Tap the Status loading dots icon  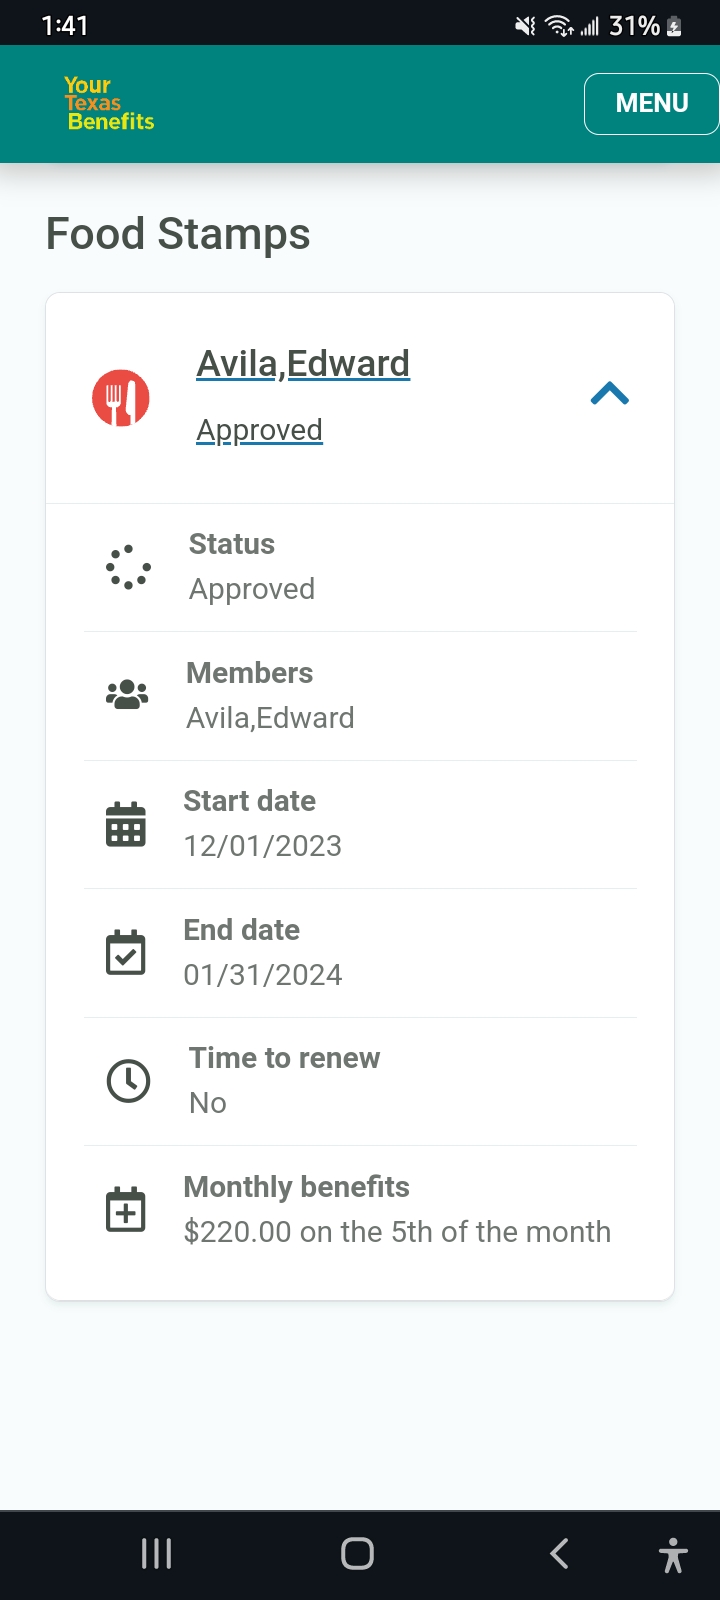[x=128, y=567]
